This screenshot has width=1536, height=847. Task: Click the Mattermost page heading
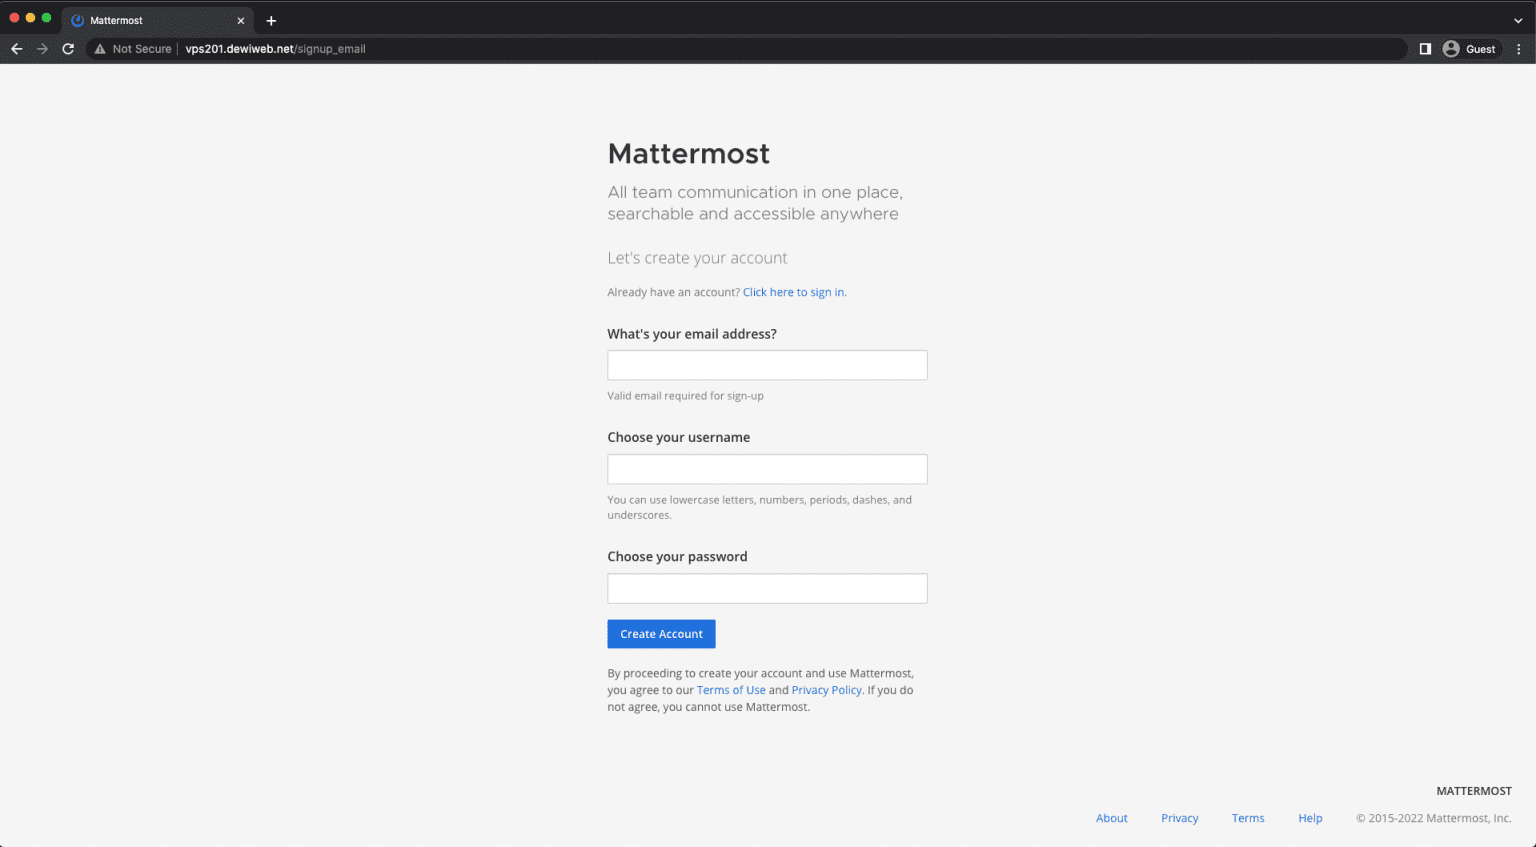[x=689, y=153]
